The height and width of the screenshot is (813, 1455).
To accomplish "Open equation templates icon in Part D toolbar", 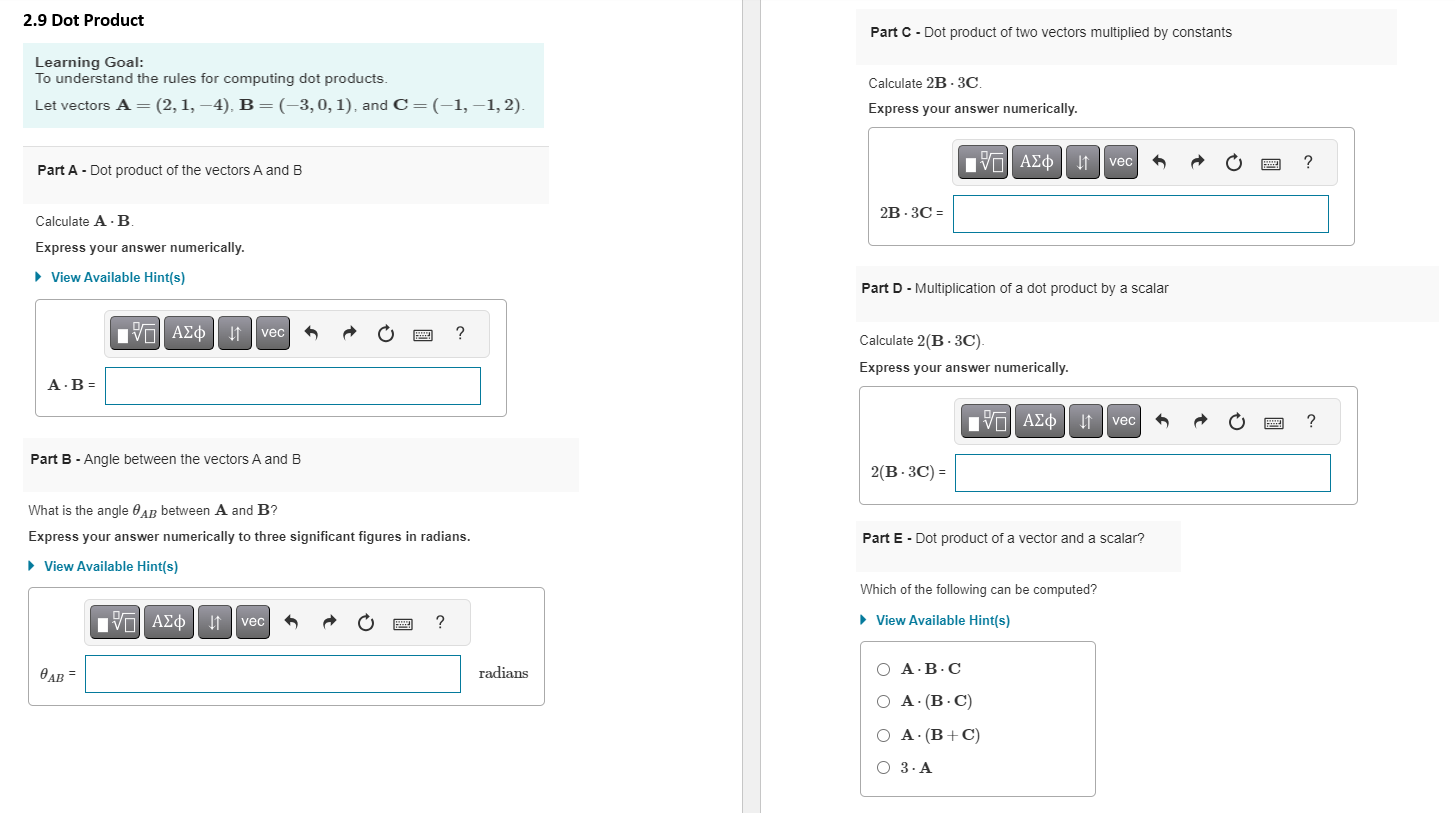I will click(x=985, y=420).
